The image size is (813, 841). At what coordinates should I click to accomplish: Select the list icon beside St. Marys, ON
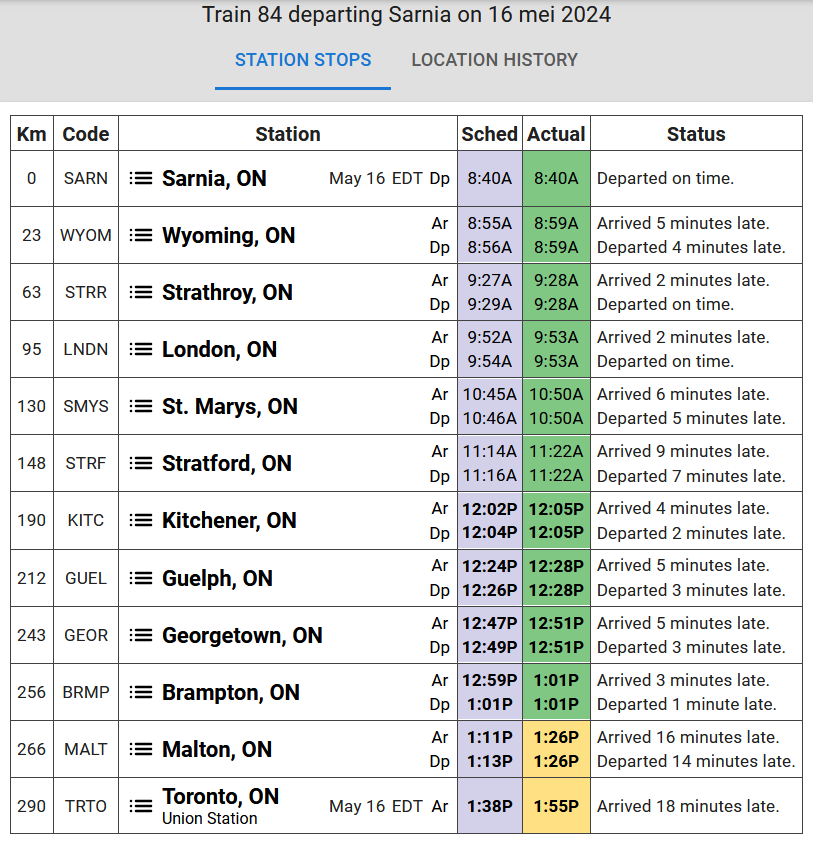tap(141, 407)
